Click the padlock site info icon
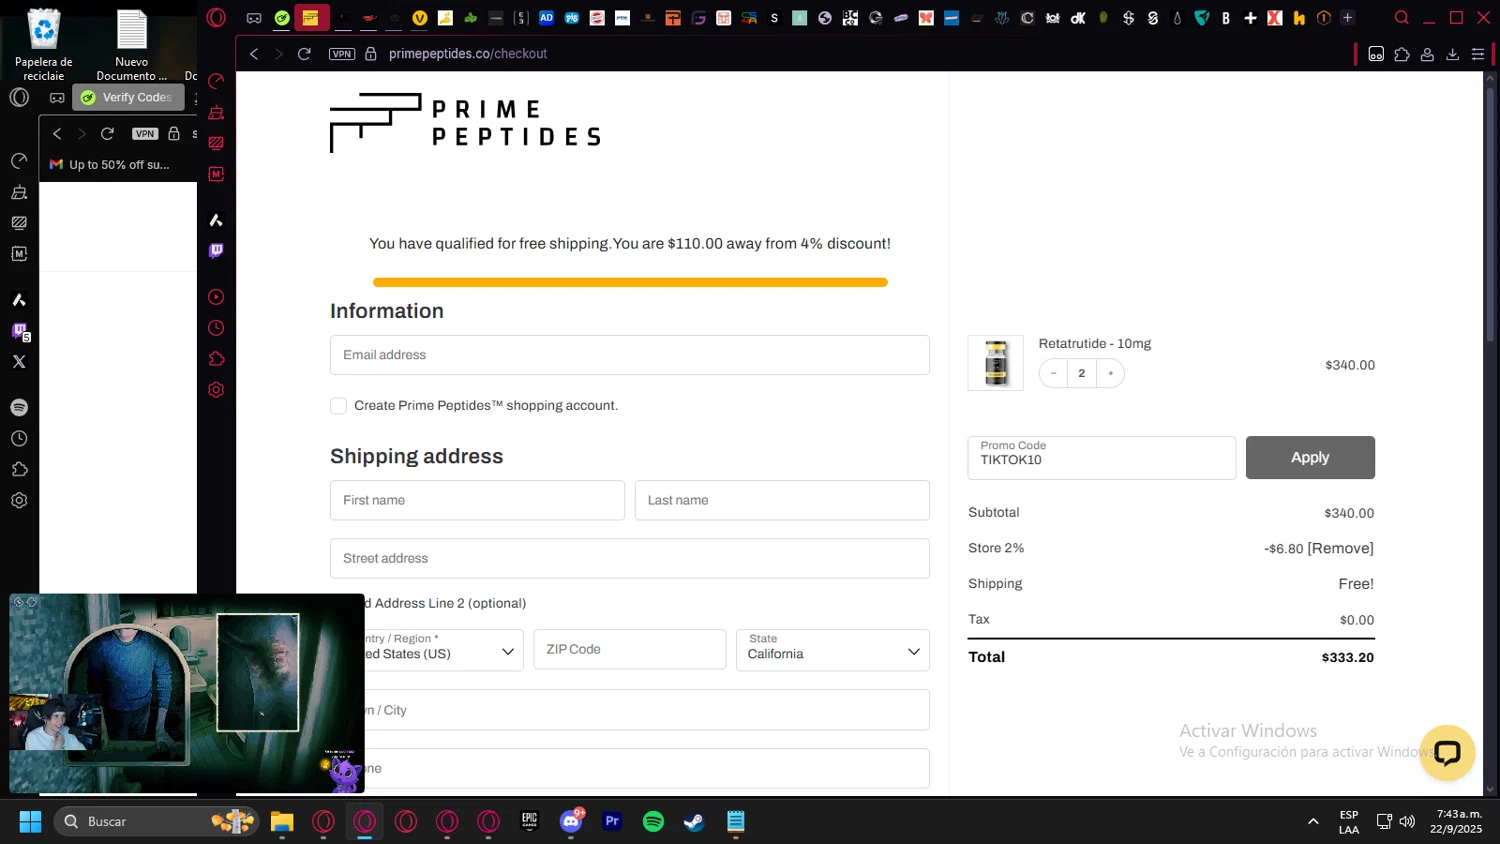This screenshot has width=1500, height=844. tap(371, 54)
